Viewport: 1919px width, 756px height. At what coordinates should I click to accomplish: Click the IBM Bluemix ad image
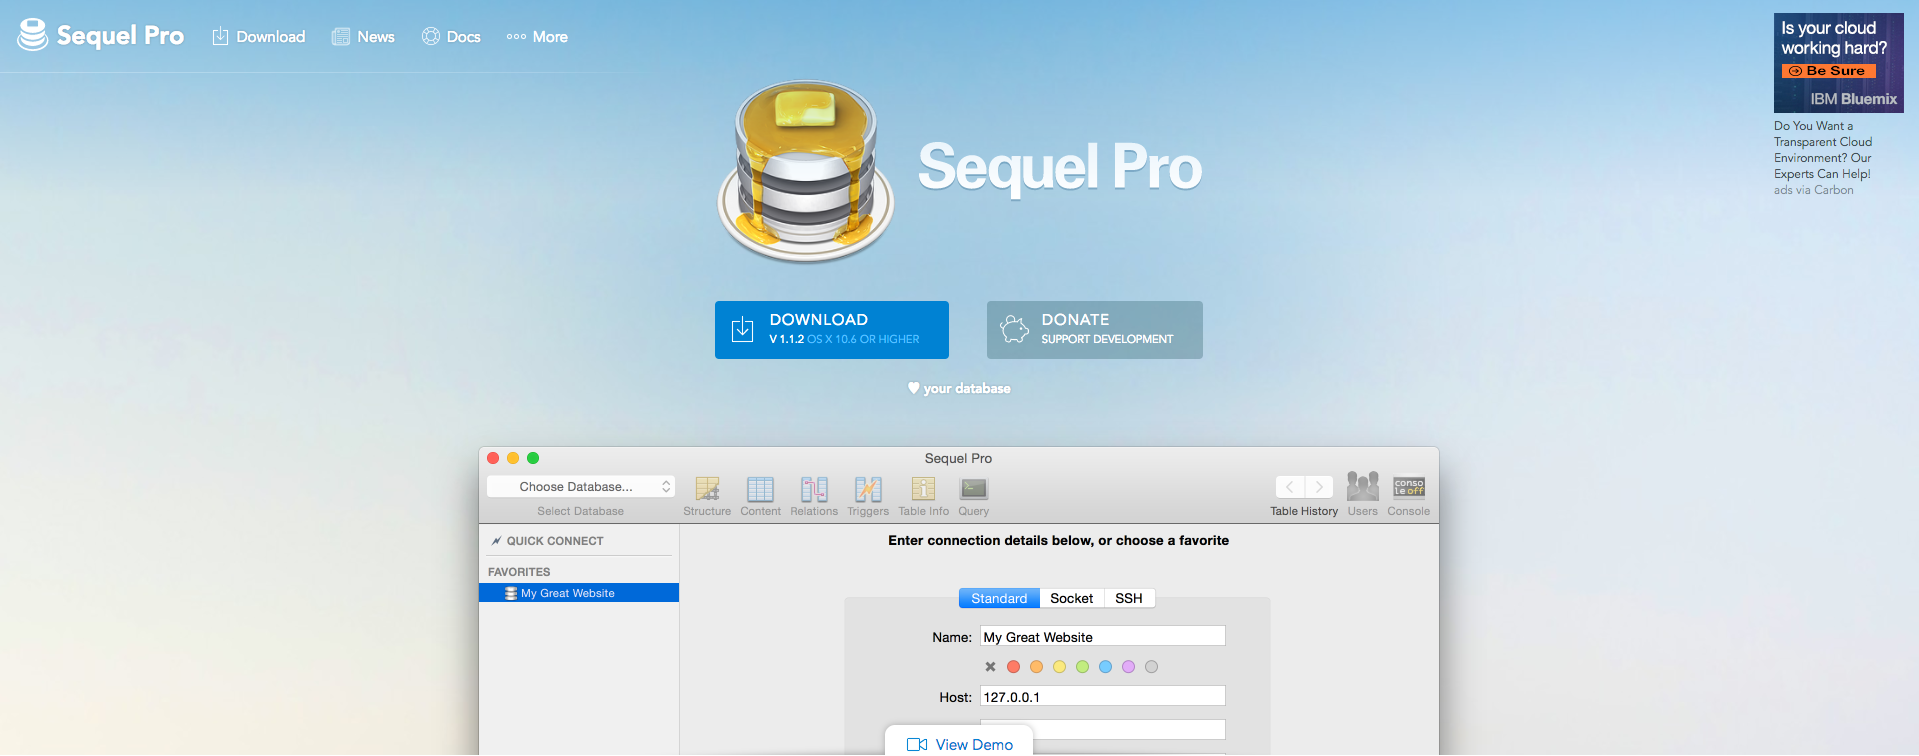point(1838,63)
